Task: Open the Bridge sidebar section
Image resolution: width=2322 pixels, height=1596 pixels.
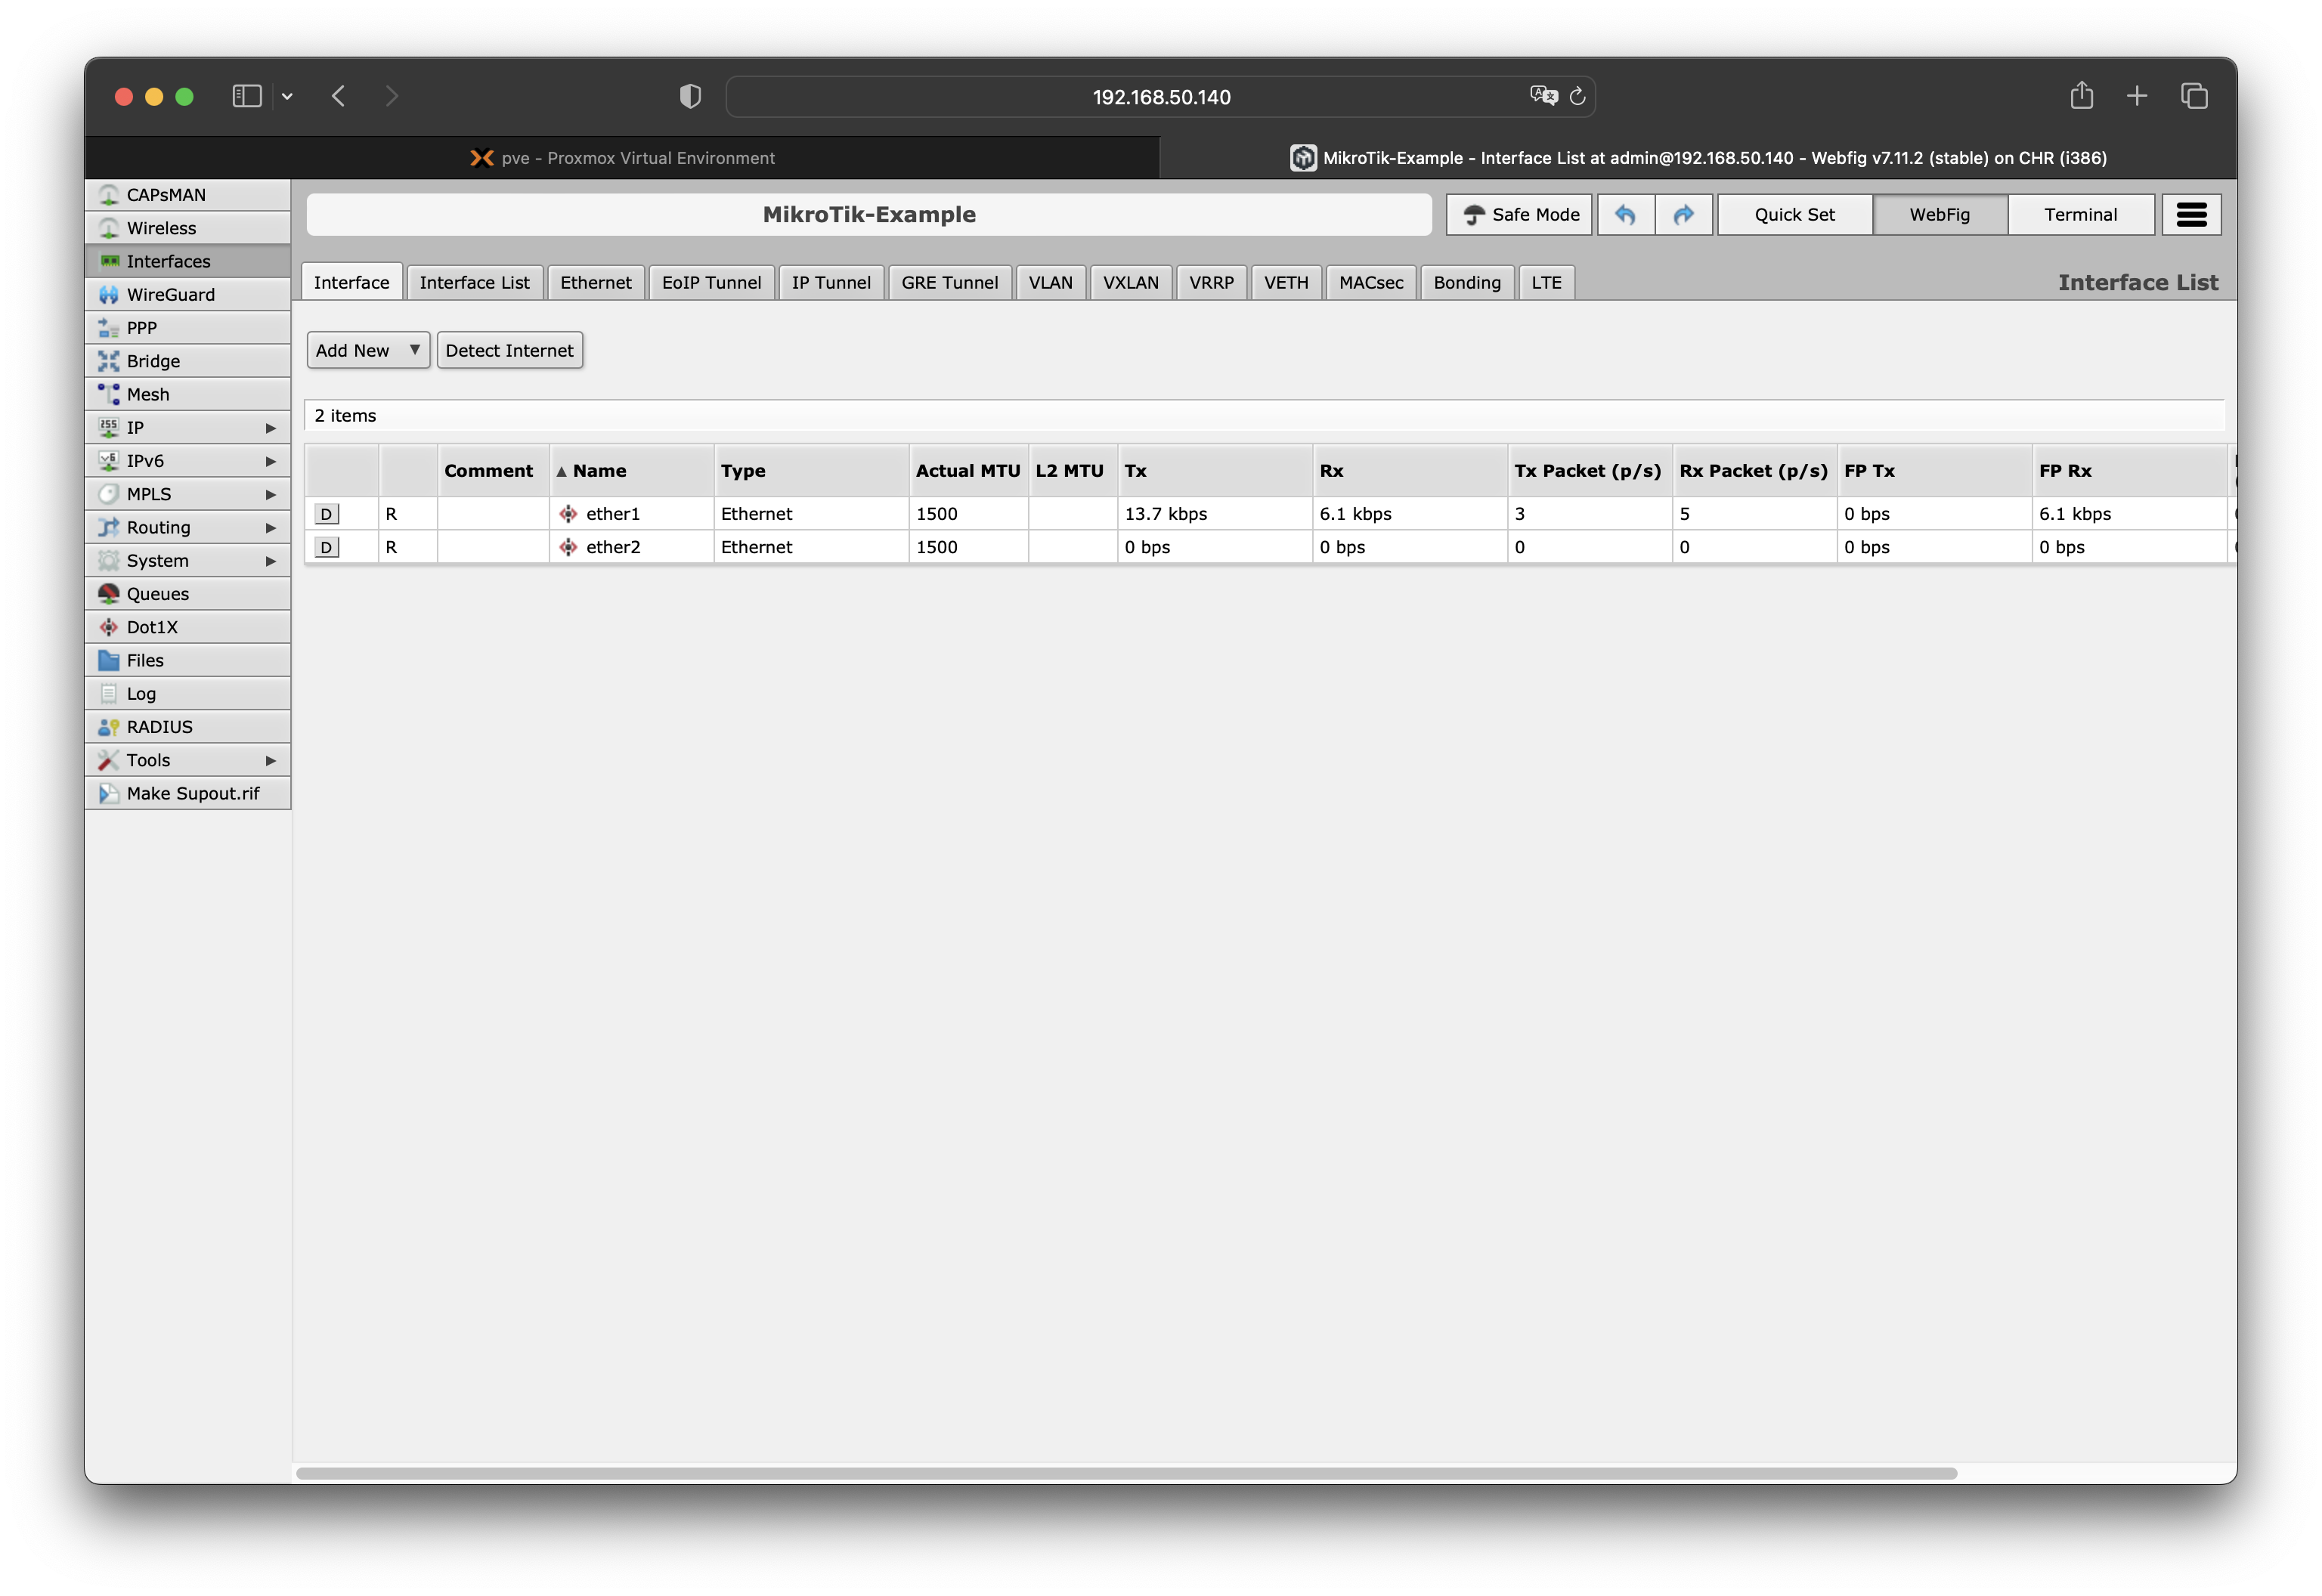Action: point(153,361)
